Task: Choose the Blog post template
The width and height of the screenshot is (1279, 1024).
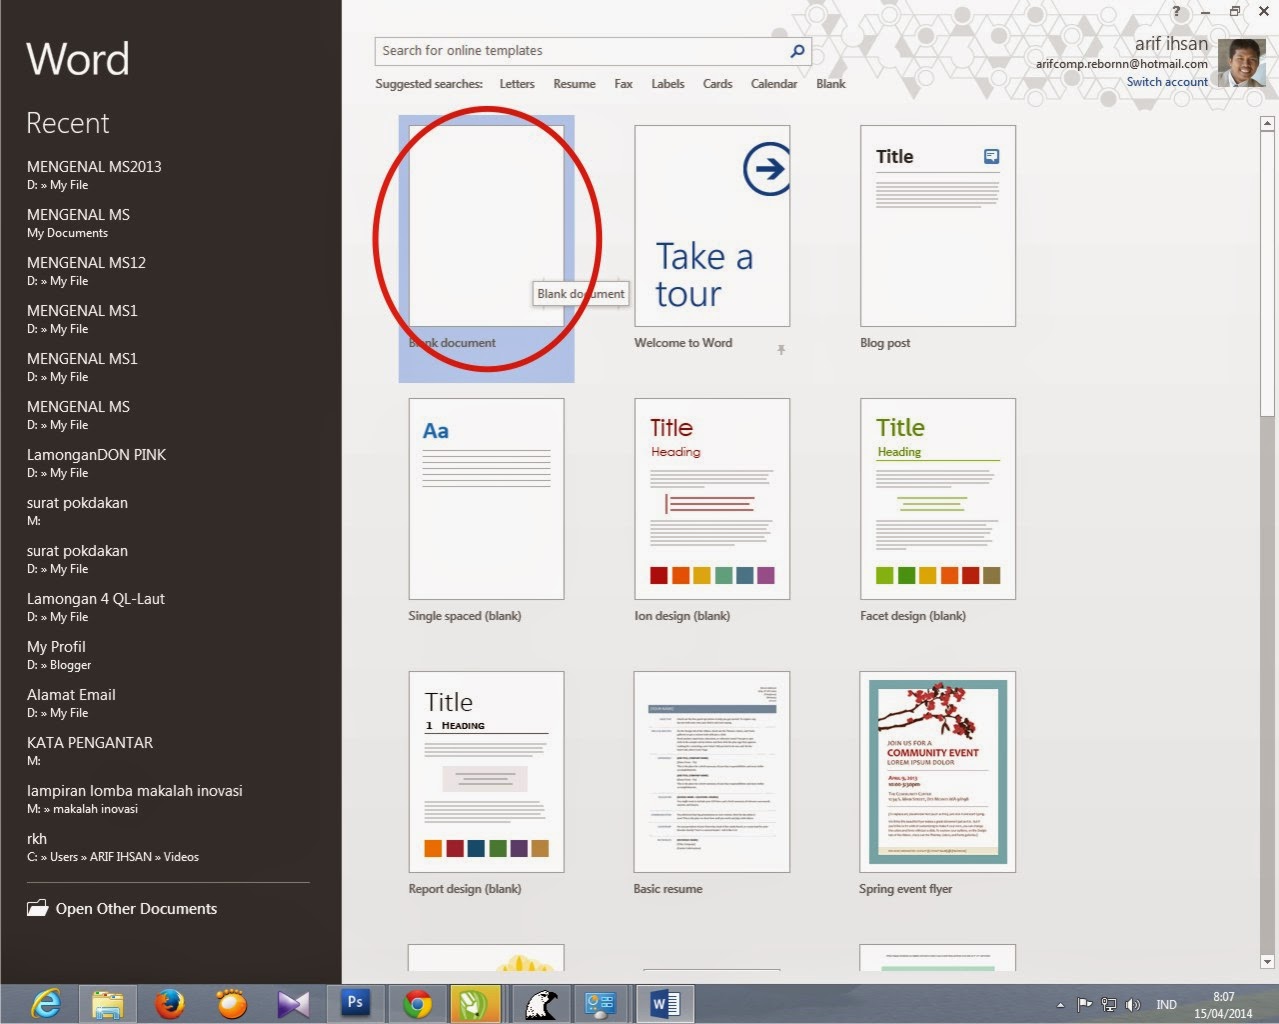Action: pos(938,226)
